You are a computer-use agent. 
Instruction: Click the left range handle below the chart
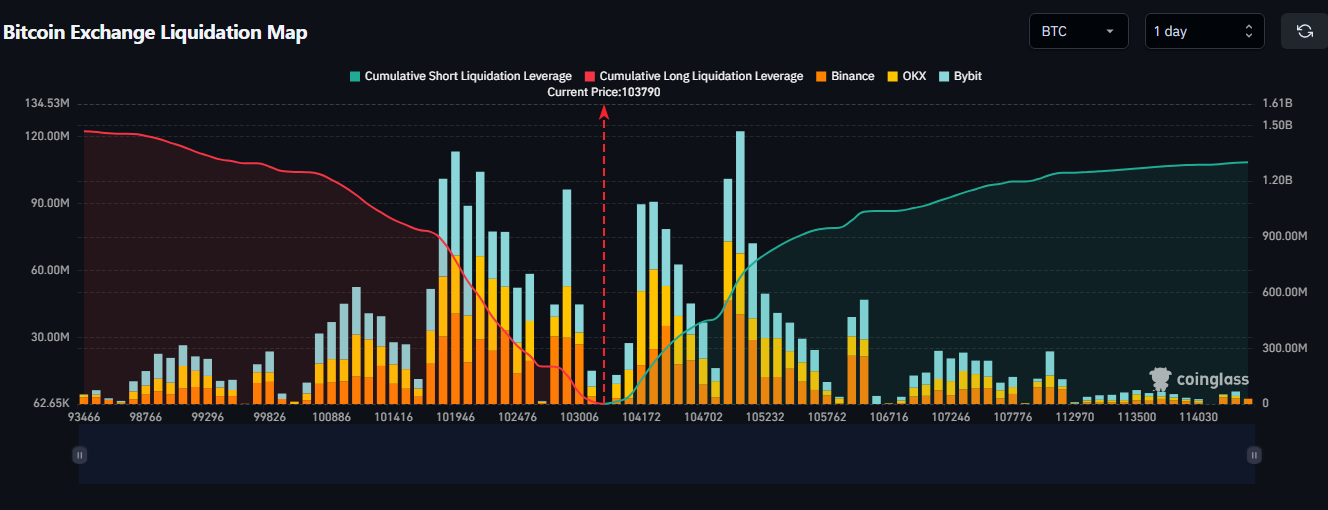(x=80, y=455)
